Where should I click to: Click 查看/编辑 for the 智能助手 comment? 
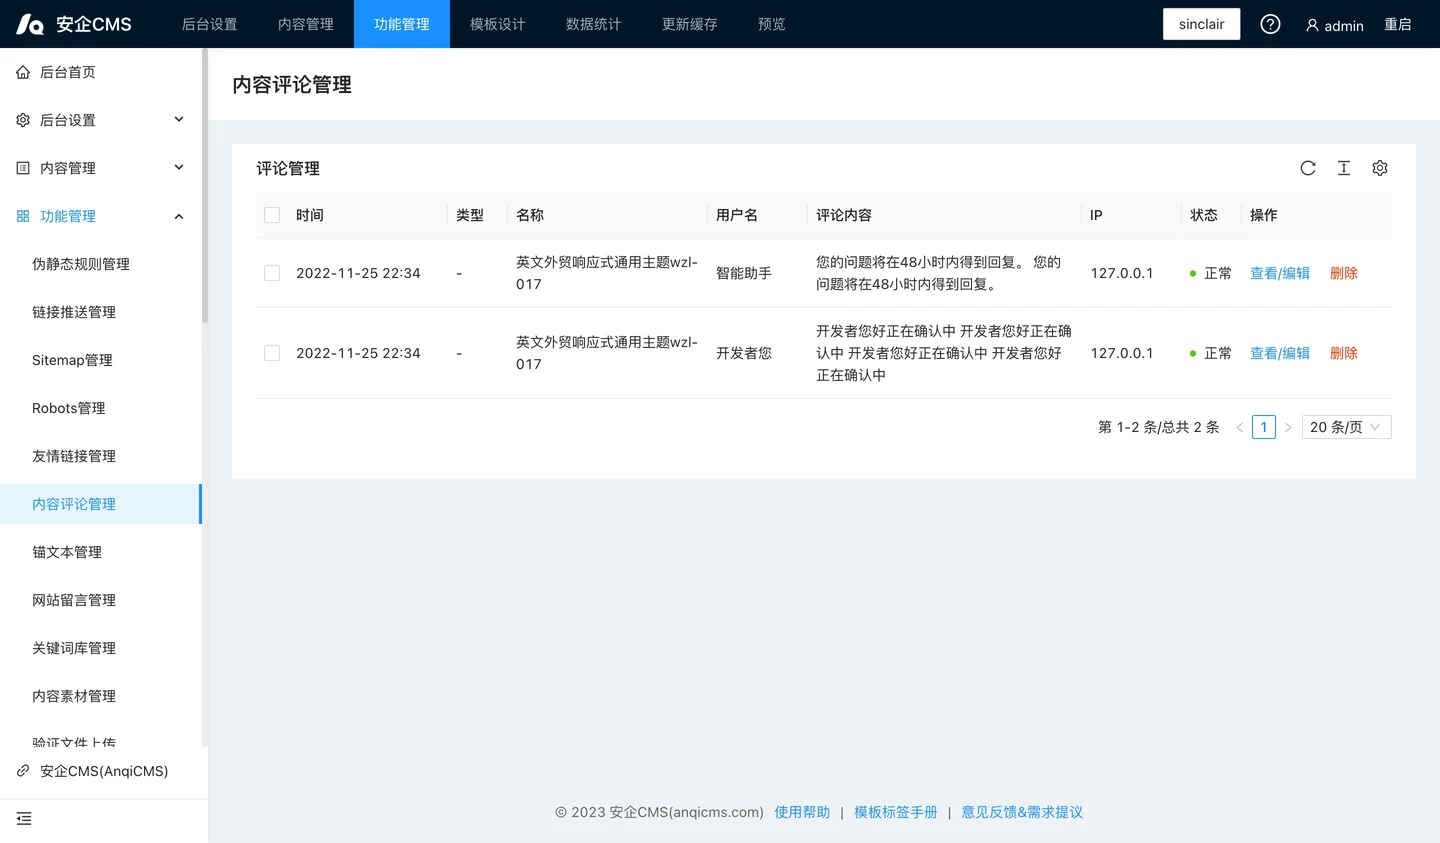1280,273
